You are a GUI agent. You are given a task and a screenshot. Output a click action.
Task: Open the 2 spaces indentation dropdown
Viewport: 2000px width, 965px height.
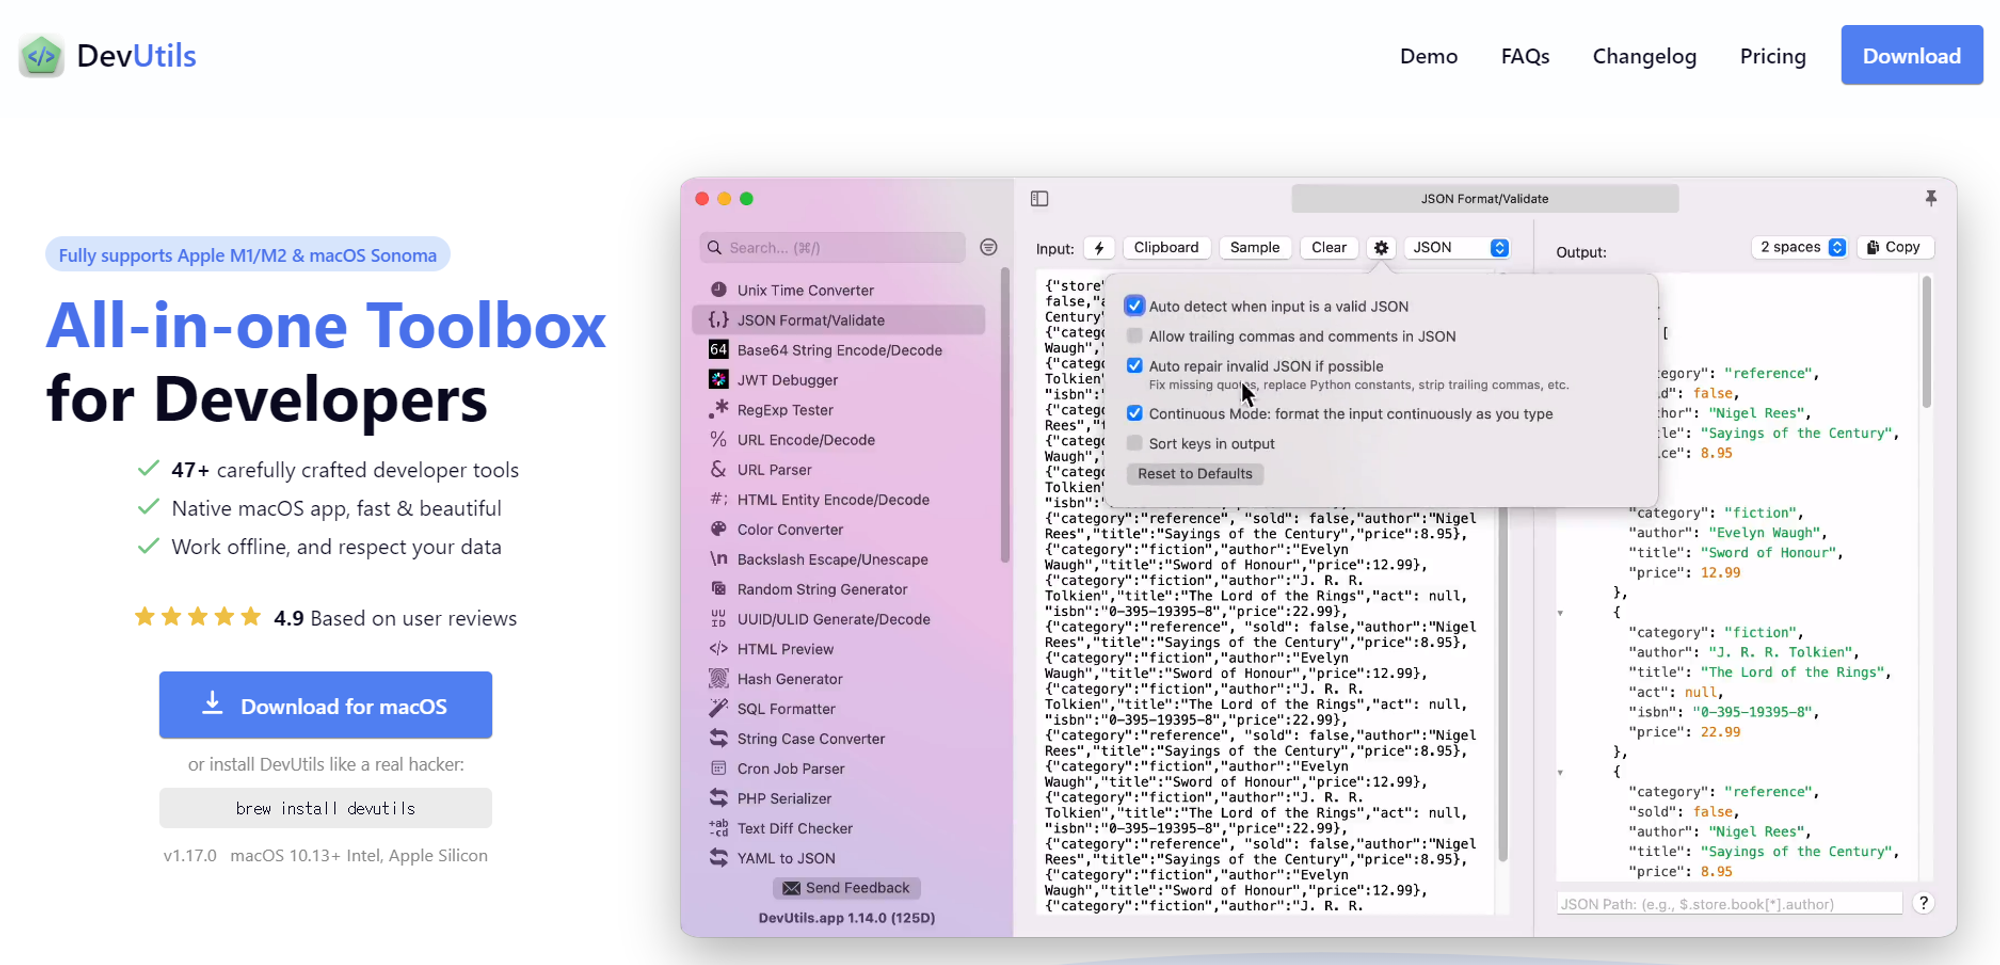point(1800,247)
